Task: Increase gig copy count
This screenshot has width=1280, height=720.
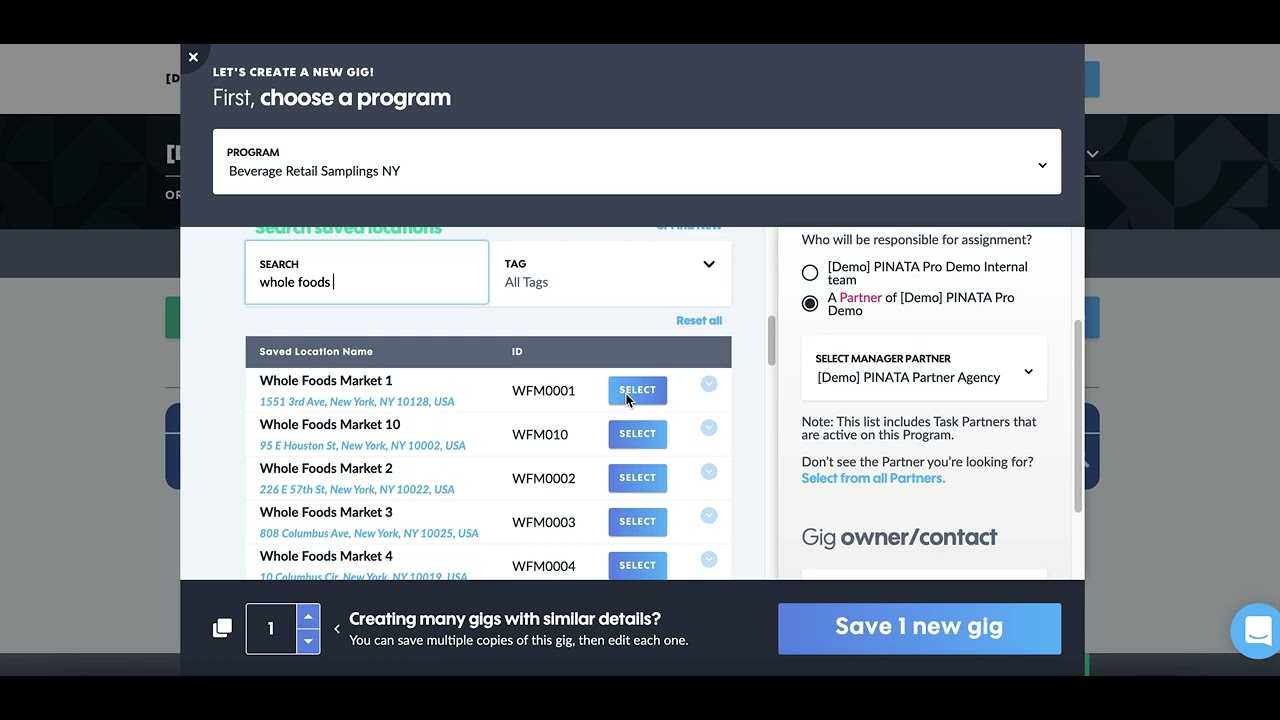Action: point(308,616)
